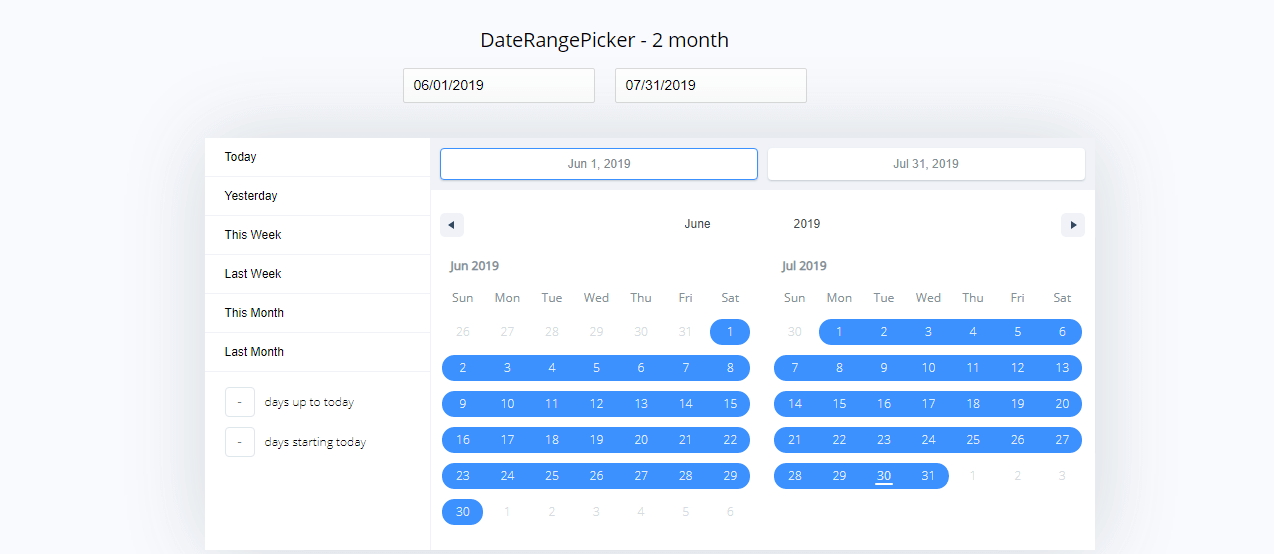Screen dimensions: 1274x554
Task: Click the 07/31/2019 end date input
Action: (x=711, y=85)
